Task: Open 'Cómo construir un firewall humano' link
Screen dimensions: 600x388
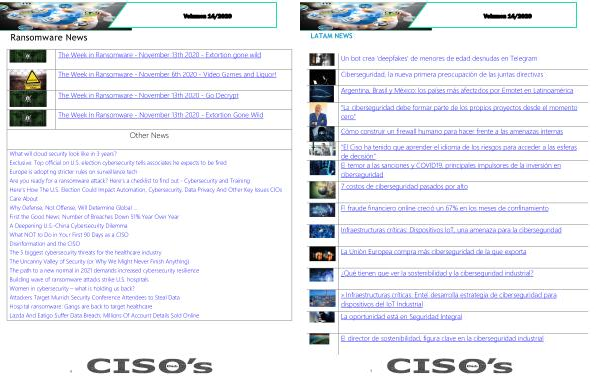Action: coord(452,132)
